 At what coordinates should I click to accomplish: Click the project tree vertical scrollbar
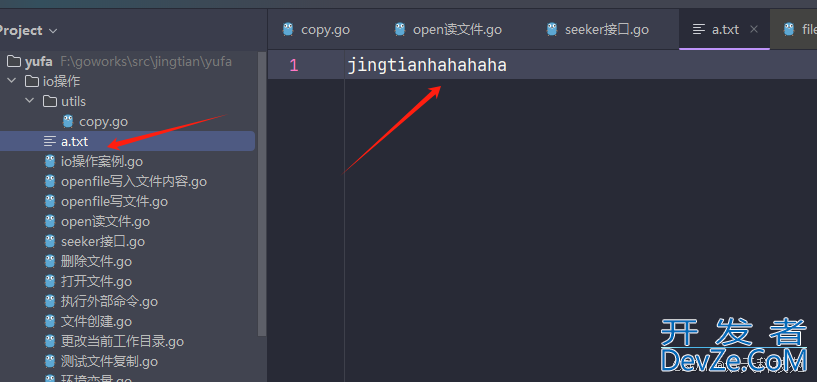pos(263,193)
